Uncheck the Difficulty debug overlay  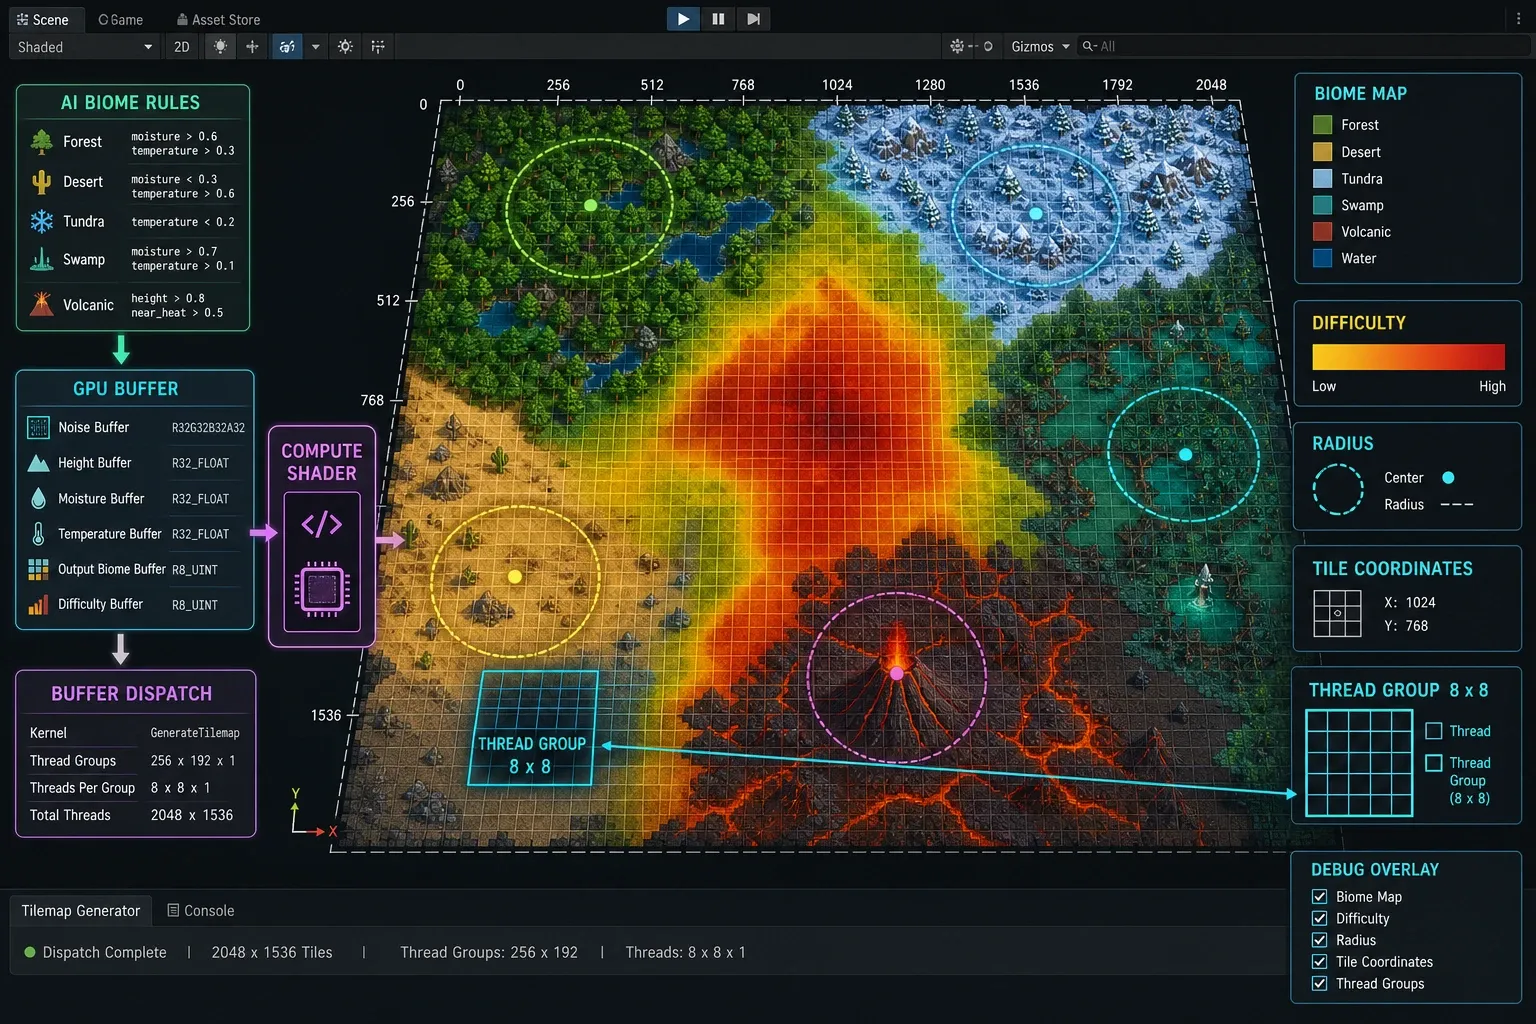tap(1320, 919)
